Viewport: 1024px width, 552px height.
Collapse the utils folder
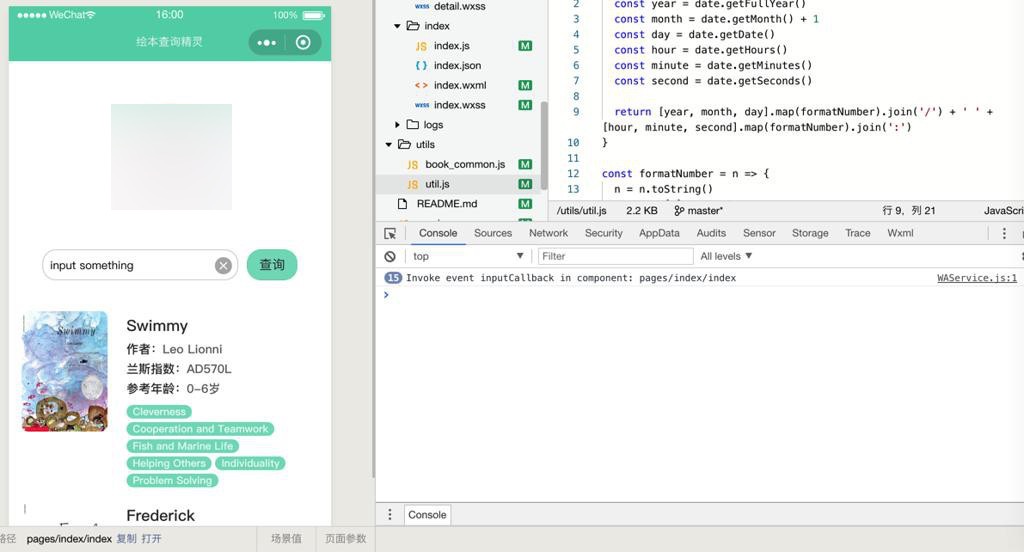(389, 144)
